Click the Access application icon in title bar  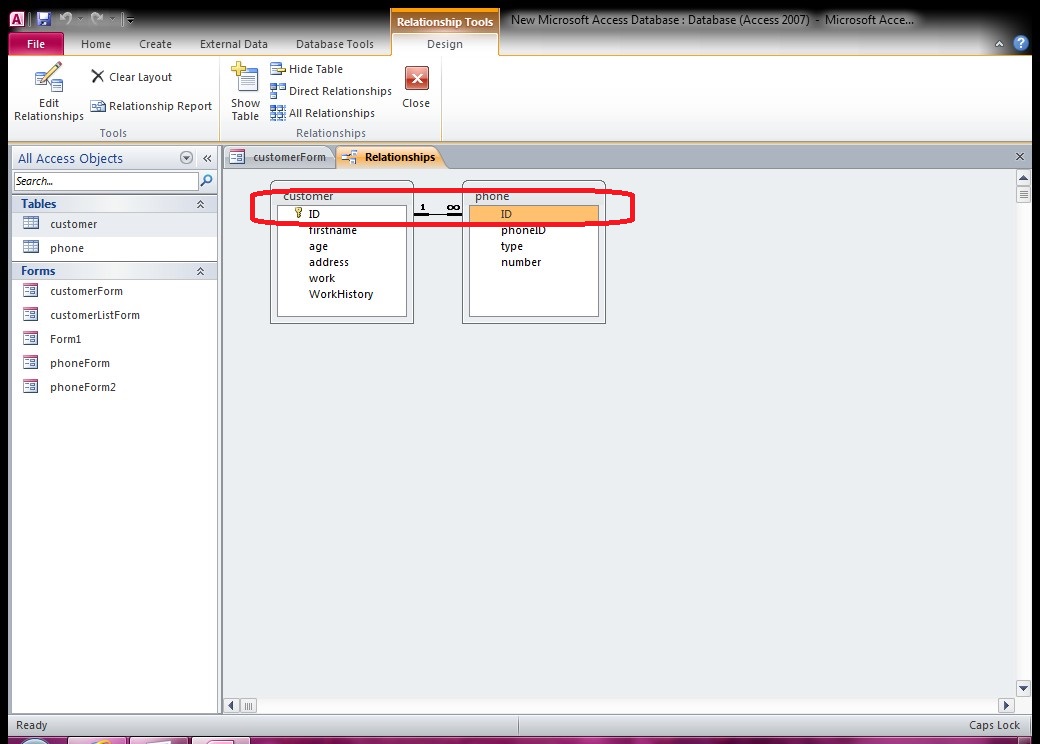point(17,19)
